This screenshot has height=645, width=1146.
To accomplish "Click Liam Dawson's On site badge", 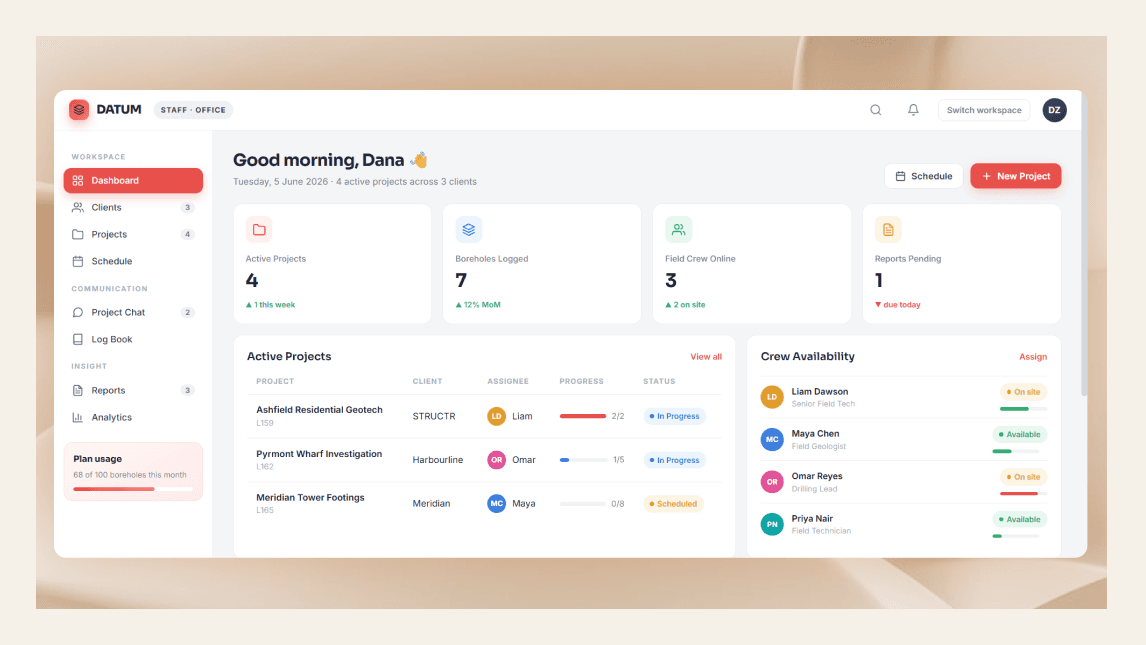I will (x=1023, y=392).
